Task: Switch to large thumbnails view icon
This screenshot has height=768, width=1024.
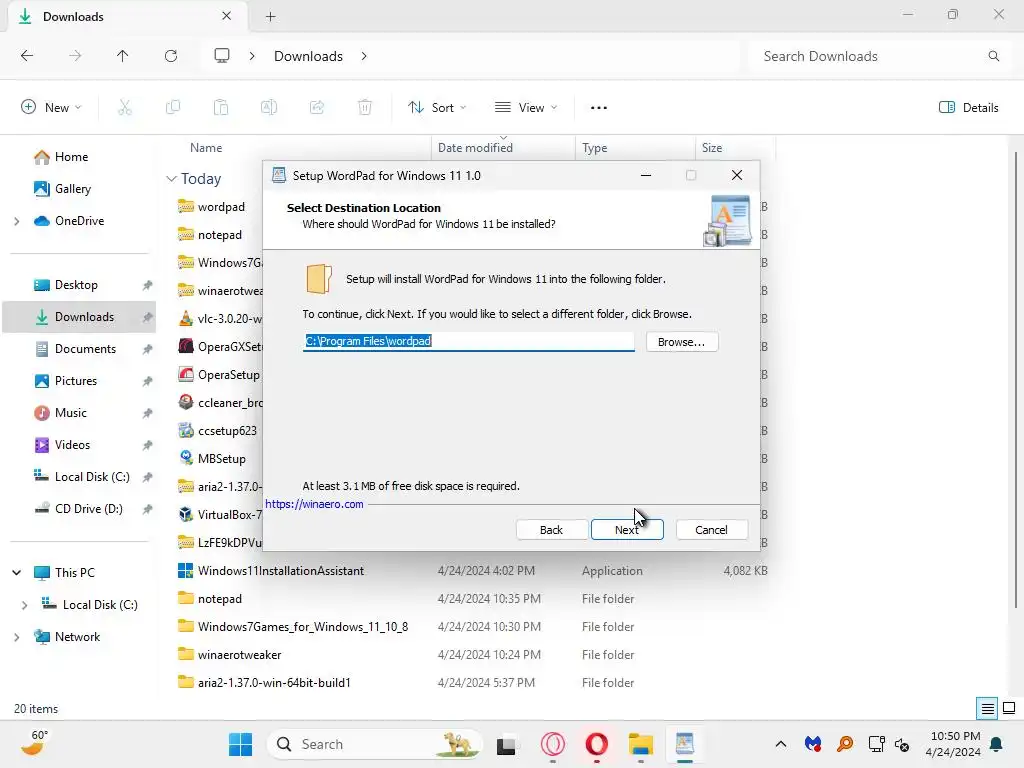Action: pos(1009,709)
